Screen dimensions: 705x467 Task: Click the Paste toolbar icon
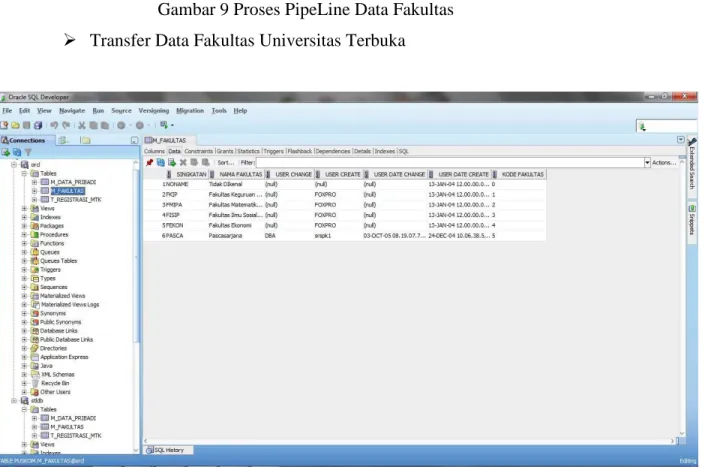tap(105, 125)
